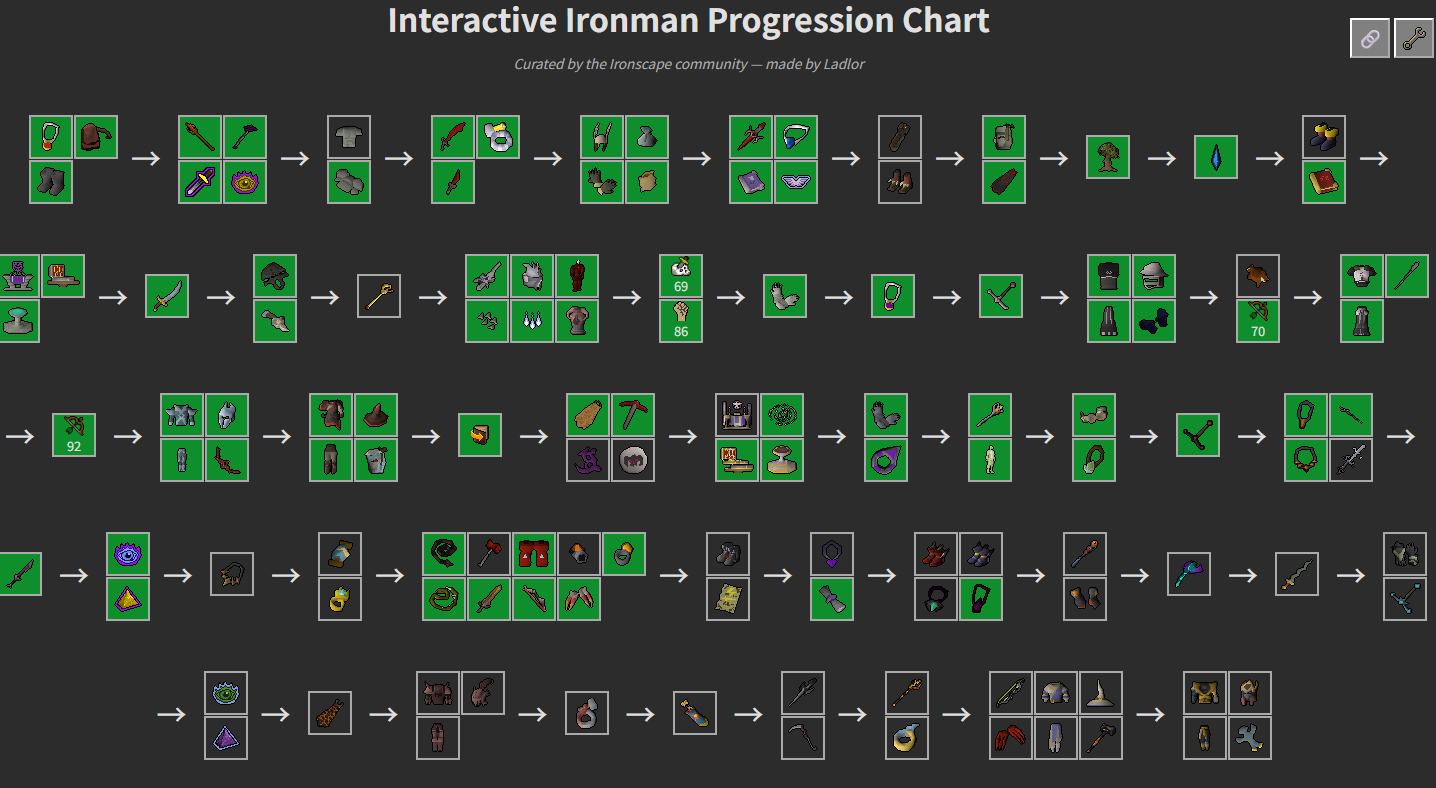
Task: Toggle the green tree icon tile
Action: [x=1108, y=157]
